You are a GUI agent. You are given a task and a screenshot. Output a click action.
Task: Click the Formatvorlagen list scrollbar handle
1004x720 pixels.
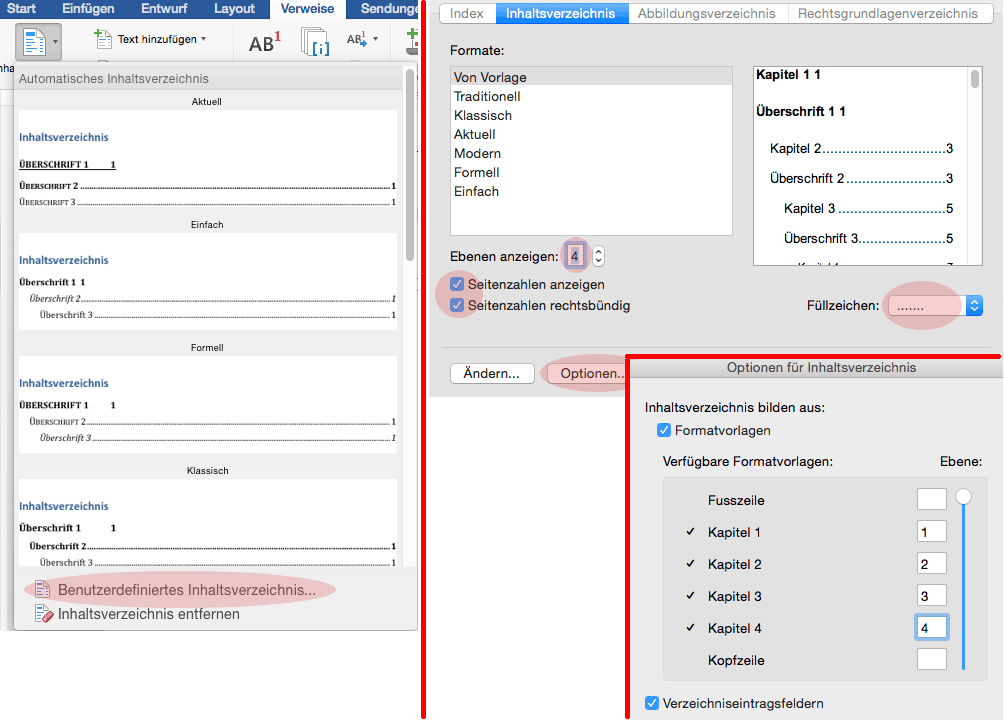point(963,496)
